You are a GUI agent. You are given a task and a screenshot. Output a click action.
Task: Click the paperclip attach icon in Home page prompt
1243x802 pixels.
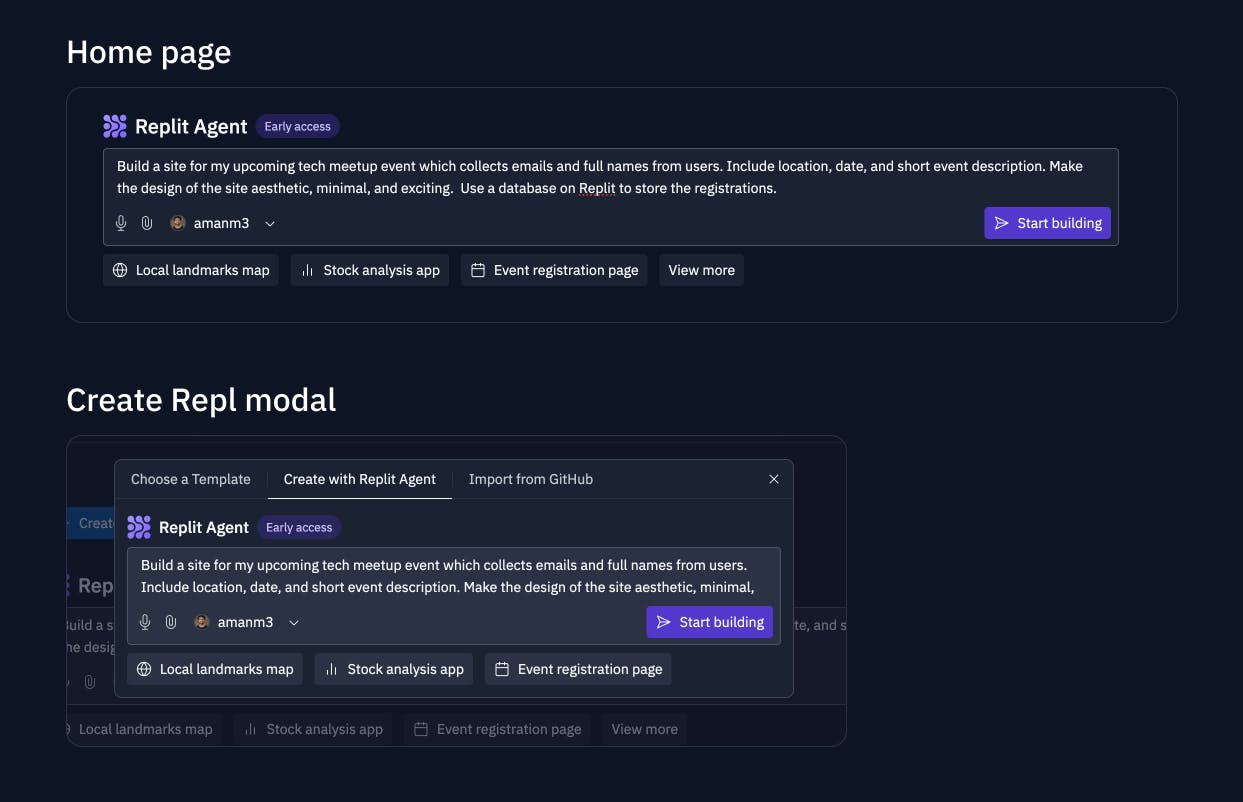(147, 223)
